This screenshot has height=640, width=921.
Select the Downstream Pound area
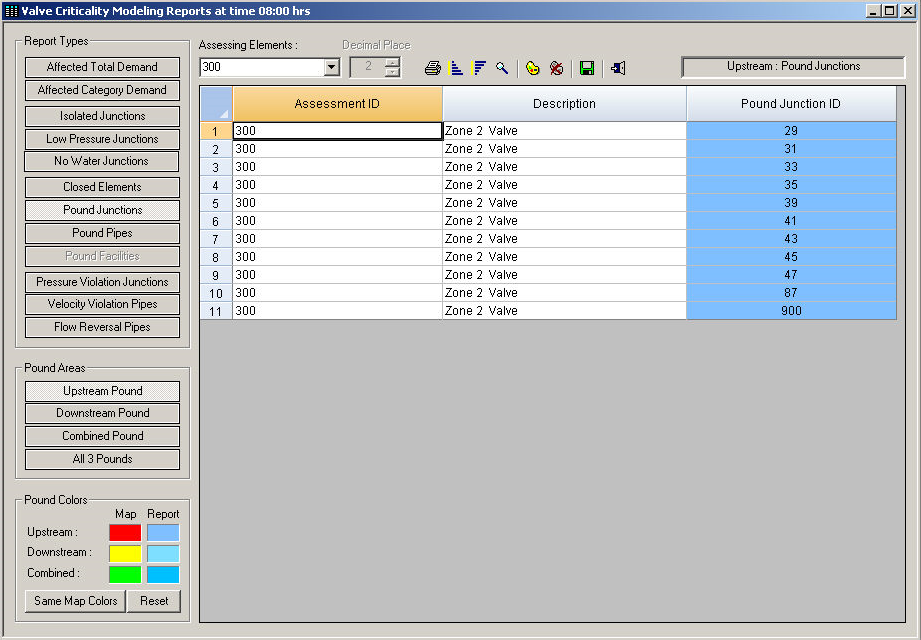pyautogui.click(x=102, y=413)
